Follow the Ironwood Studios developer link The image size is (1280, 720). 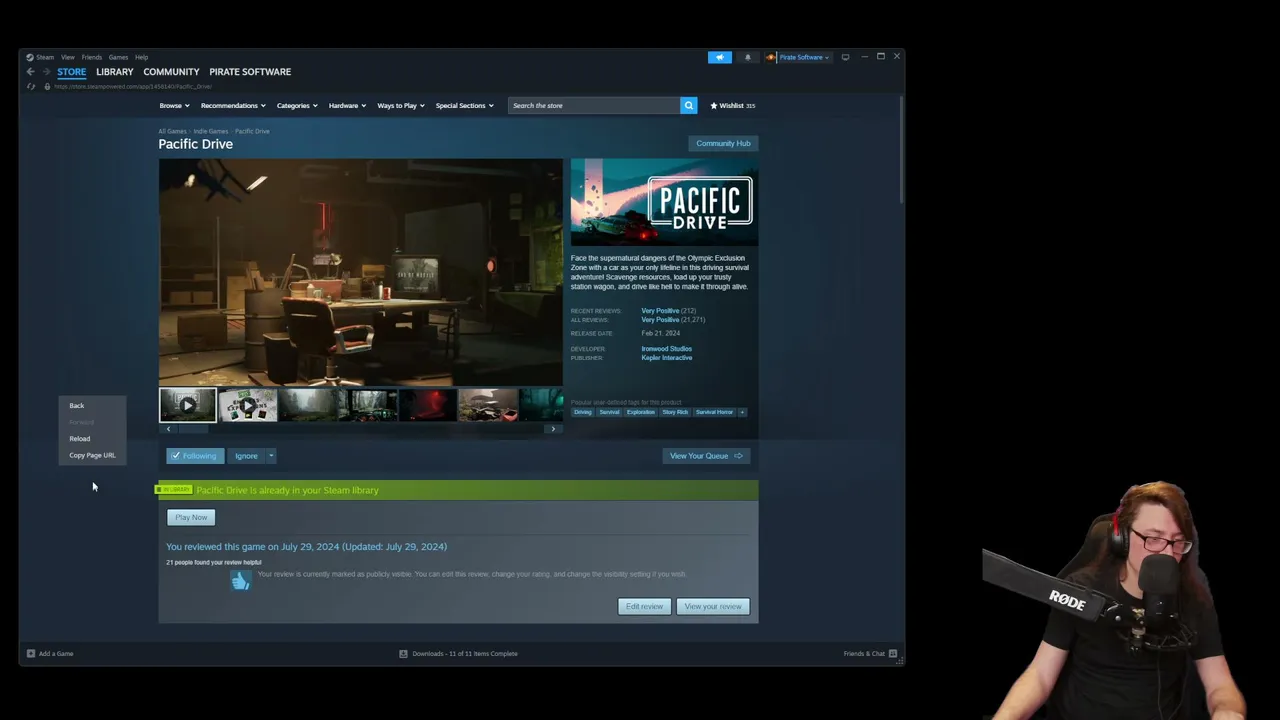(x=666, y=349)
